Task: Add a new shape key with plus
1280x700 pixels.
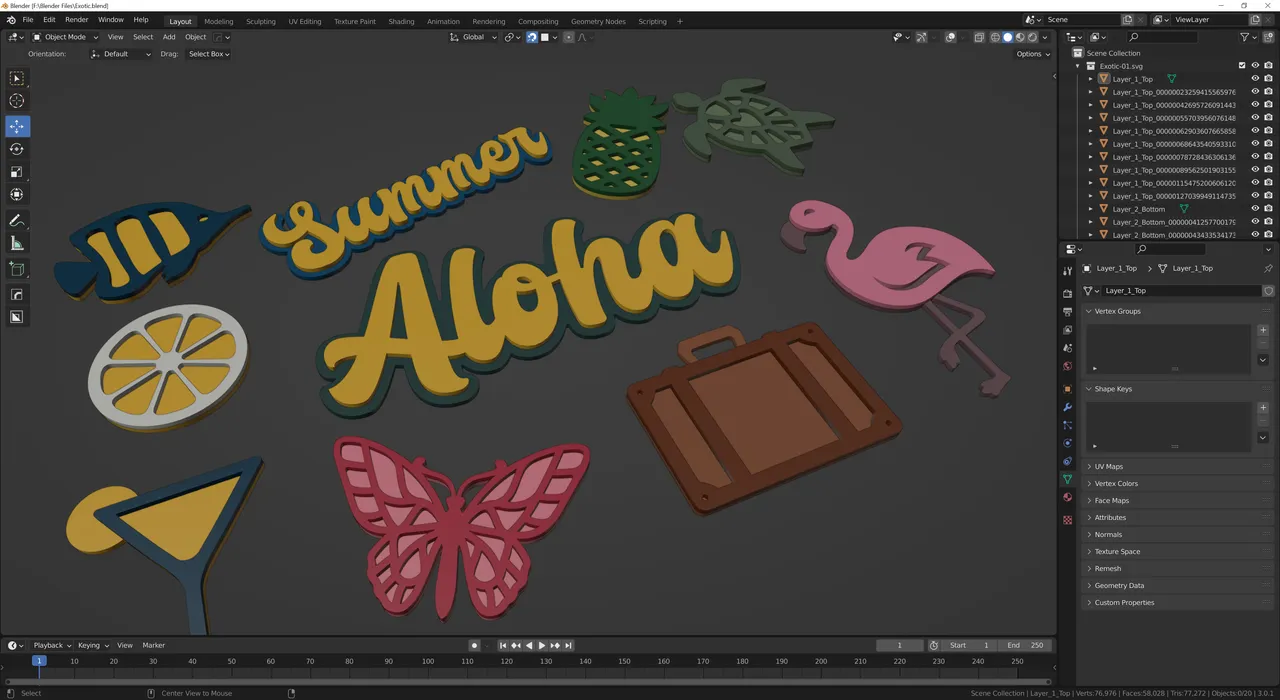Action: click(1263, 408)
